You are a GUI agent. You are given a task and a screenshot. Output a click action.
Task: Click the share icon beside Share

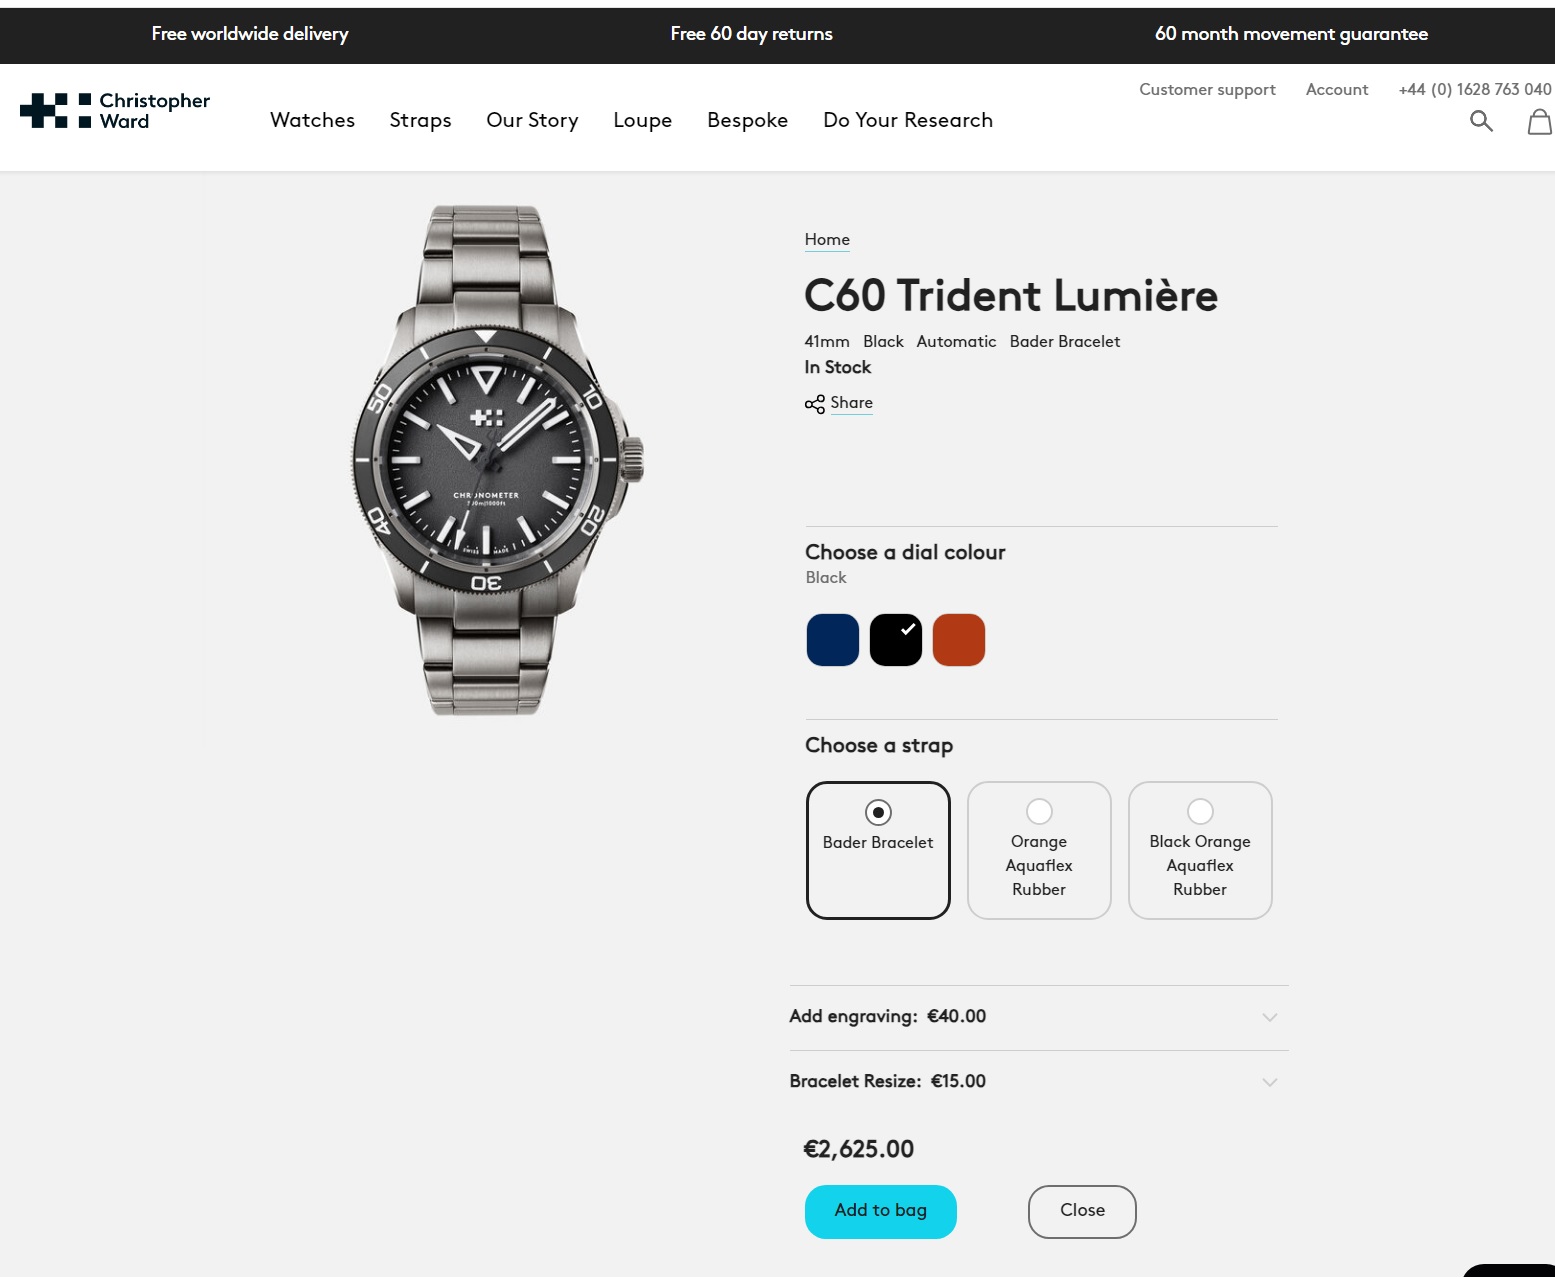click(x=815, y=404)
